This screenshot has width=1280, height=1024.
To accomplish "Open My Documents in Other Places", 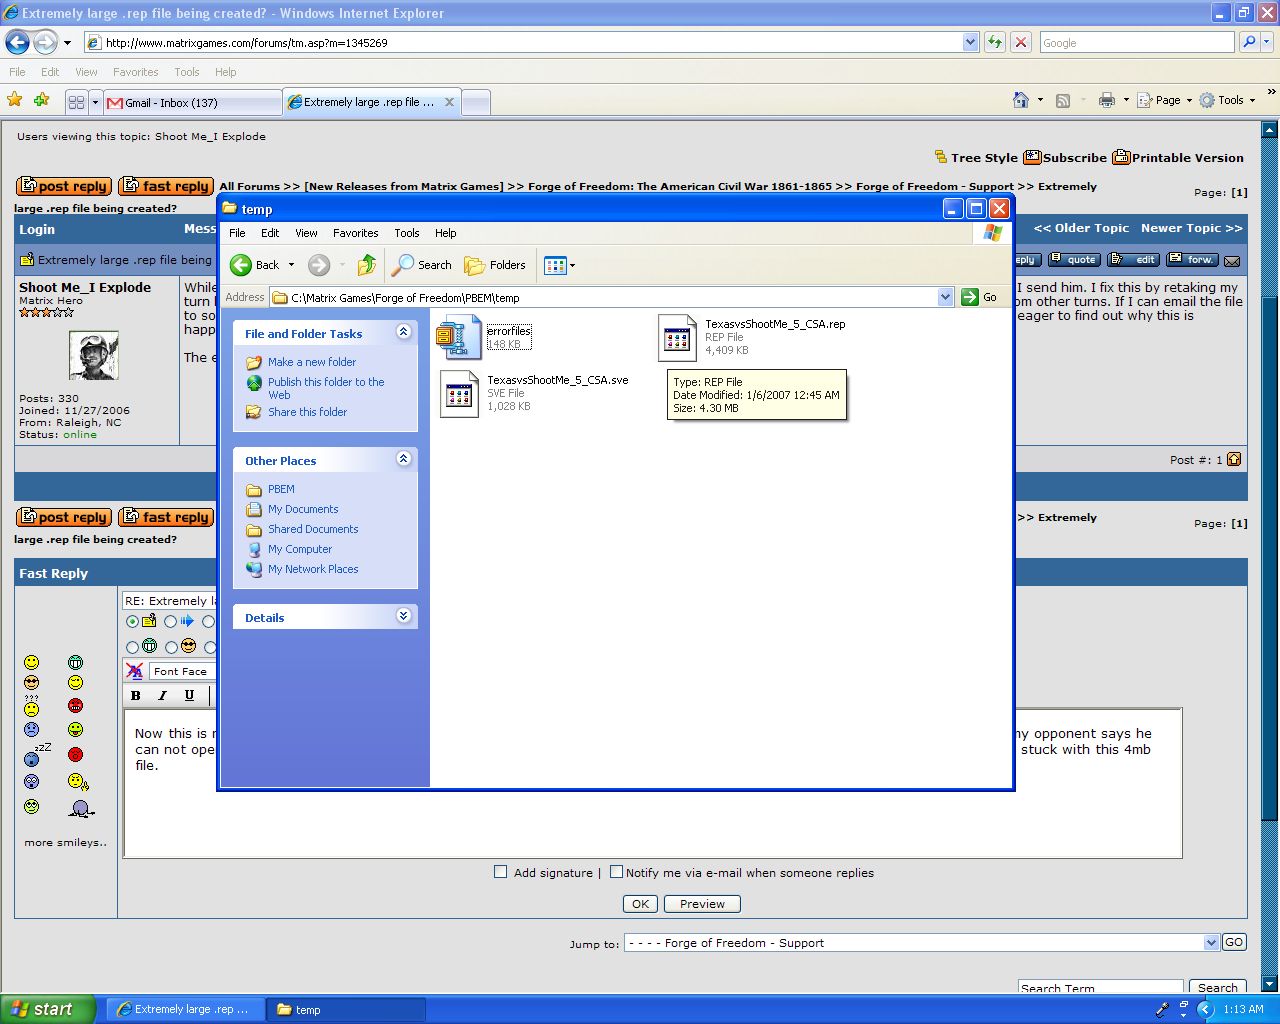I will pos(303,509).
